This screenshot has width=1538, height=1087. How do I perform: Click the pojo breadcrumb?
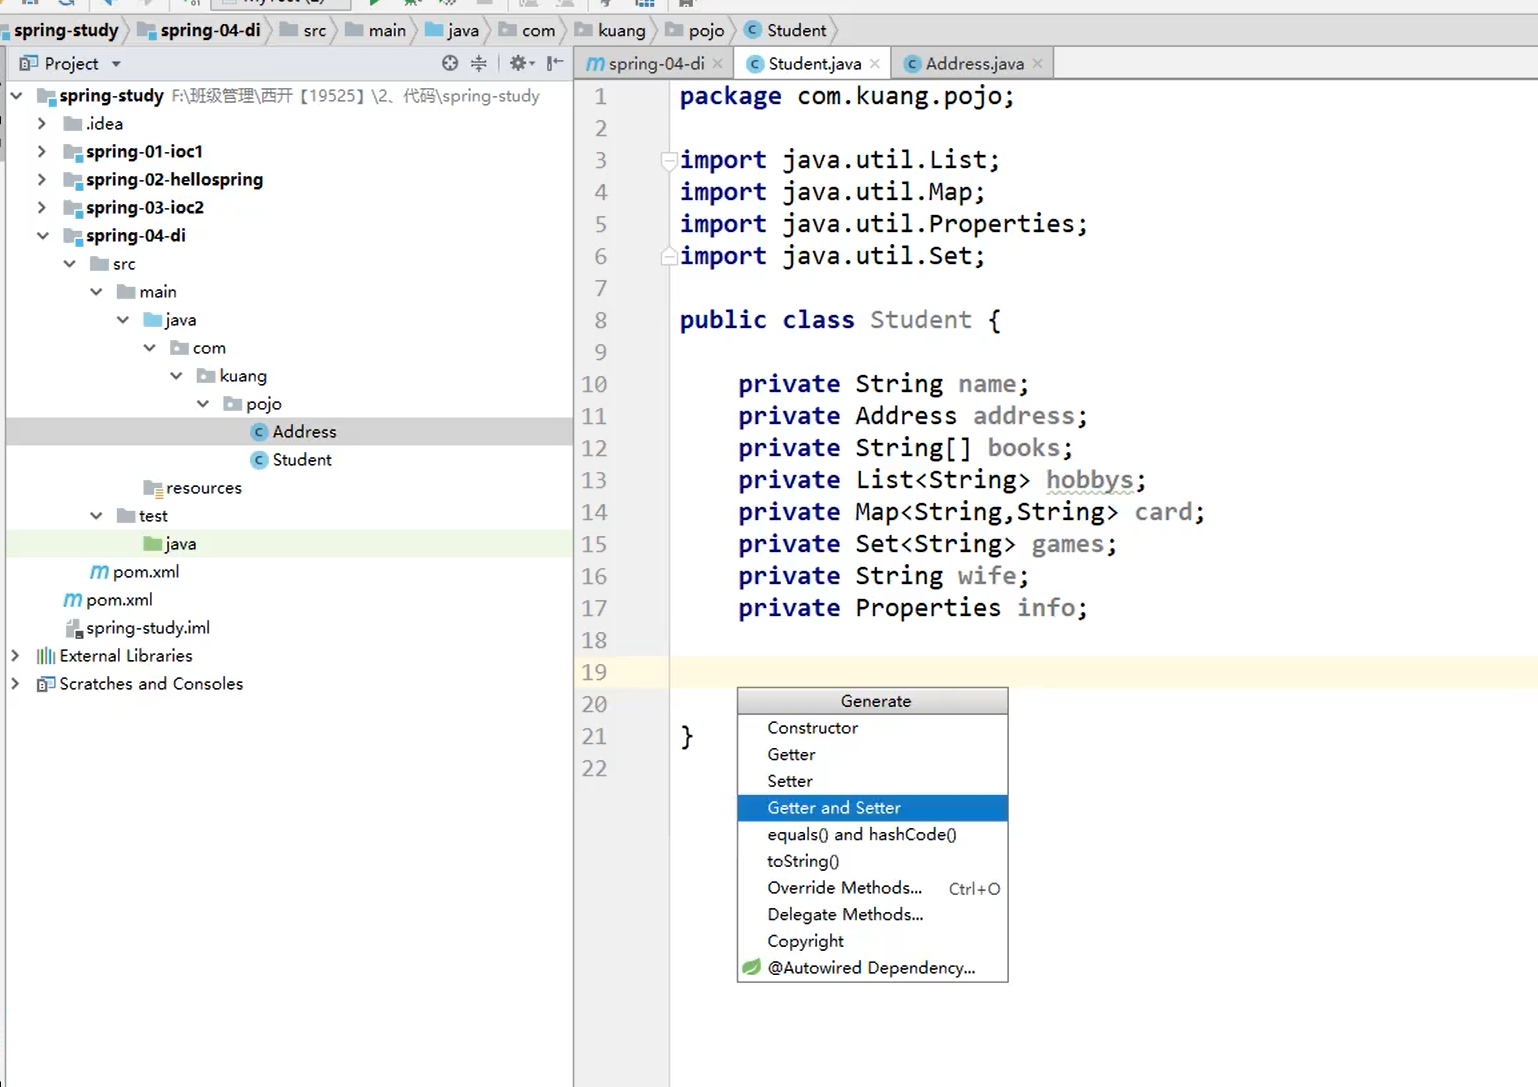pos(695,30)
